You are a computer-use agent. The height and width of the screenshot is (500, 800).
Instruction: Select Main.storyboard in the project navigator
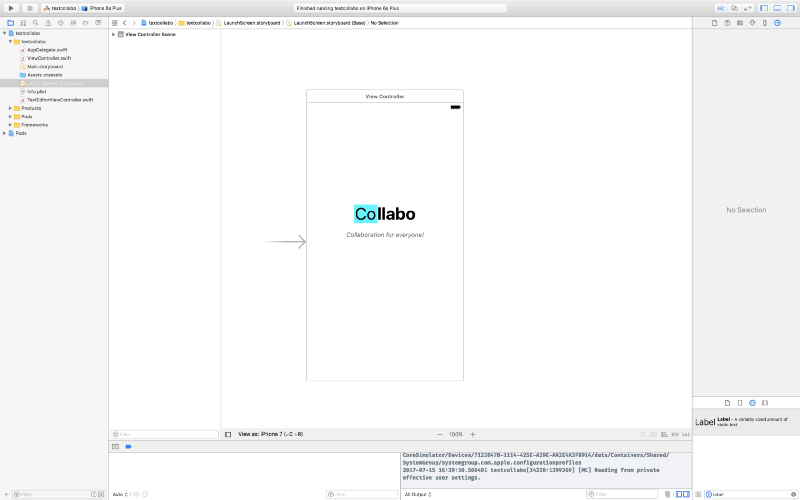pos(44,66)
